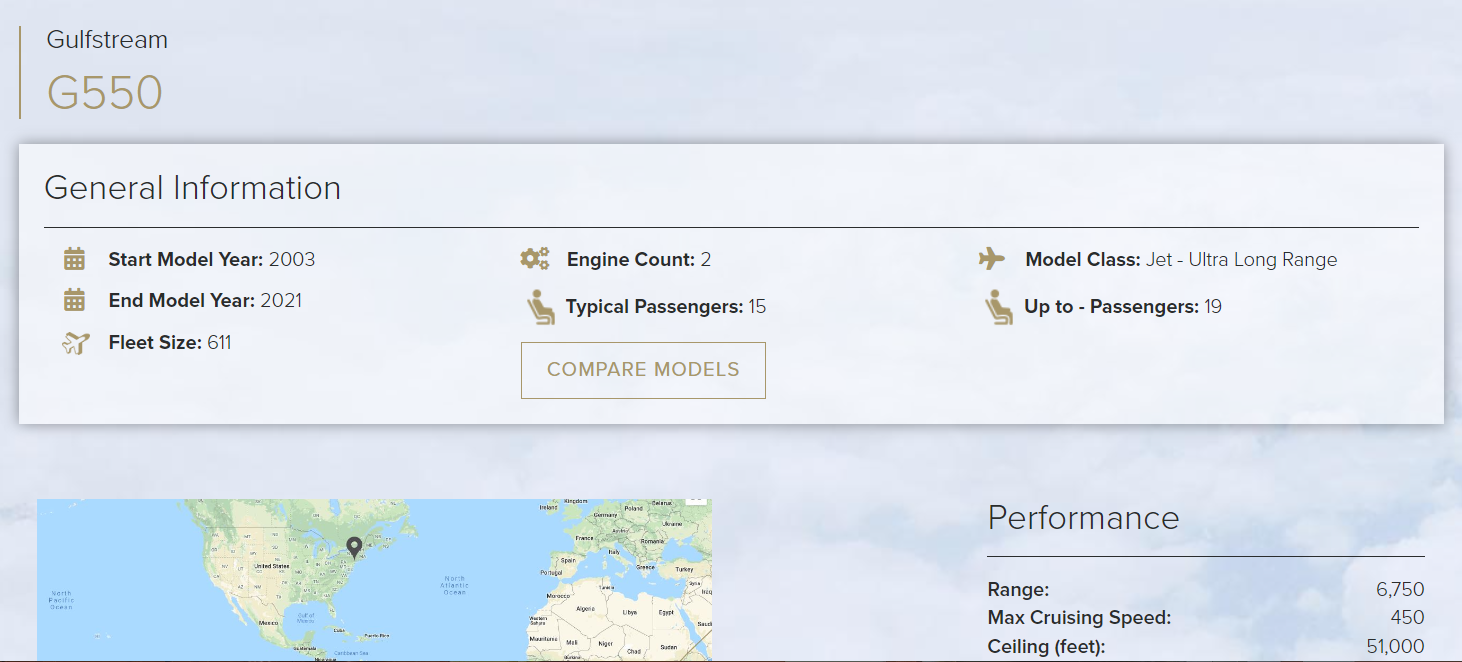The width and height of the screenshot is (1462, 662).
Task: Click Mexico on the map
Action: tap(268, 623)
